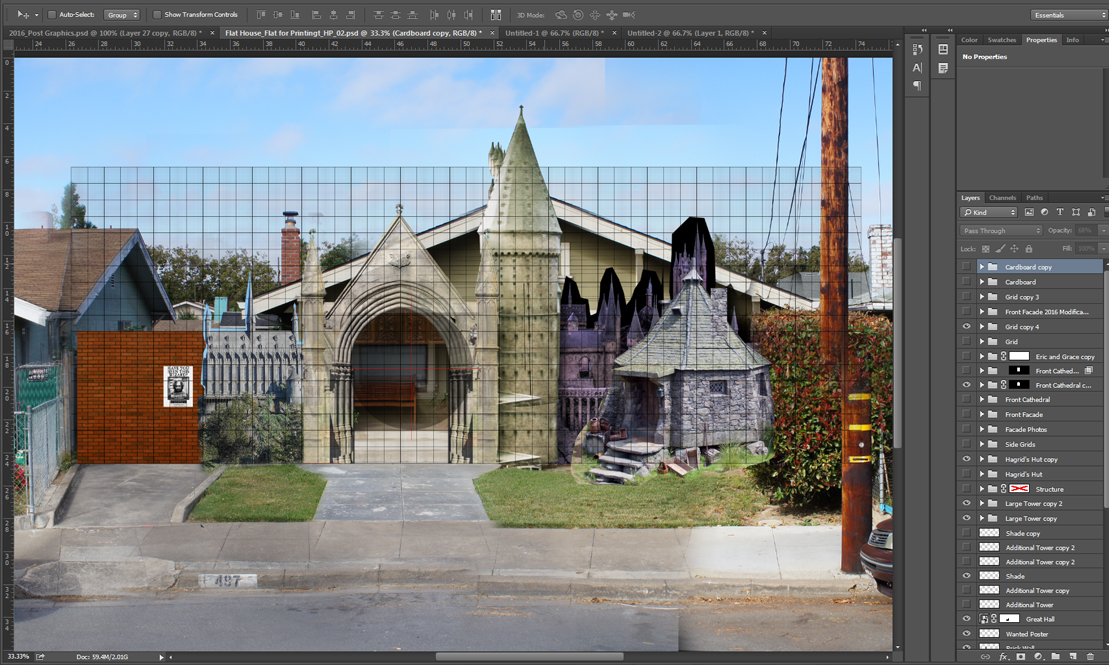Show the Cardboard copy layer group
Screen dimensions: 1109x665
[966, 267]
